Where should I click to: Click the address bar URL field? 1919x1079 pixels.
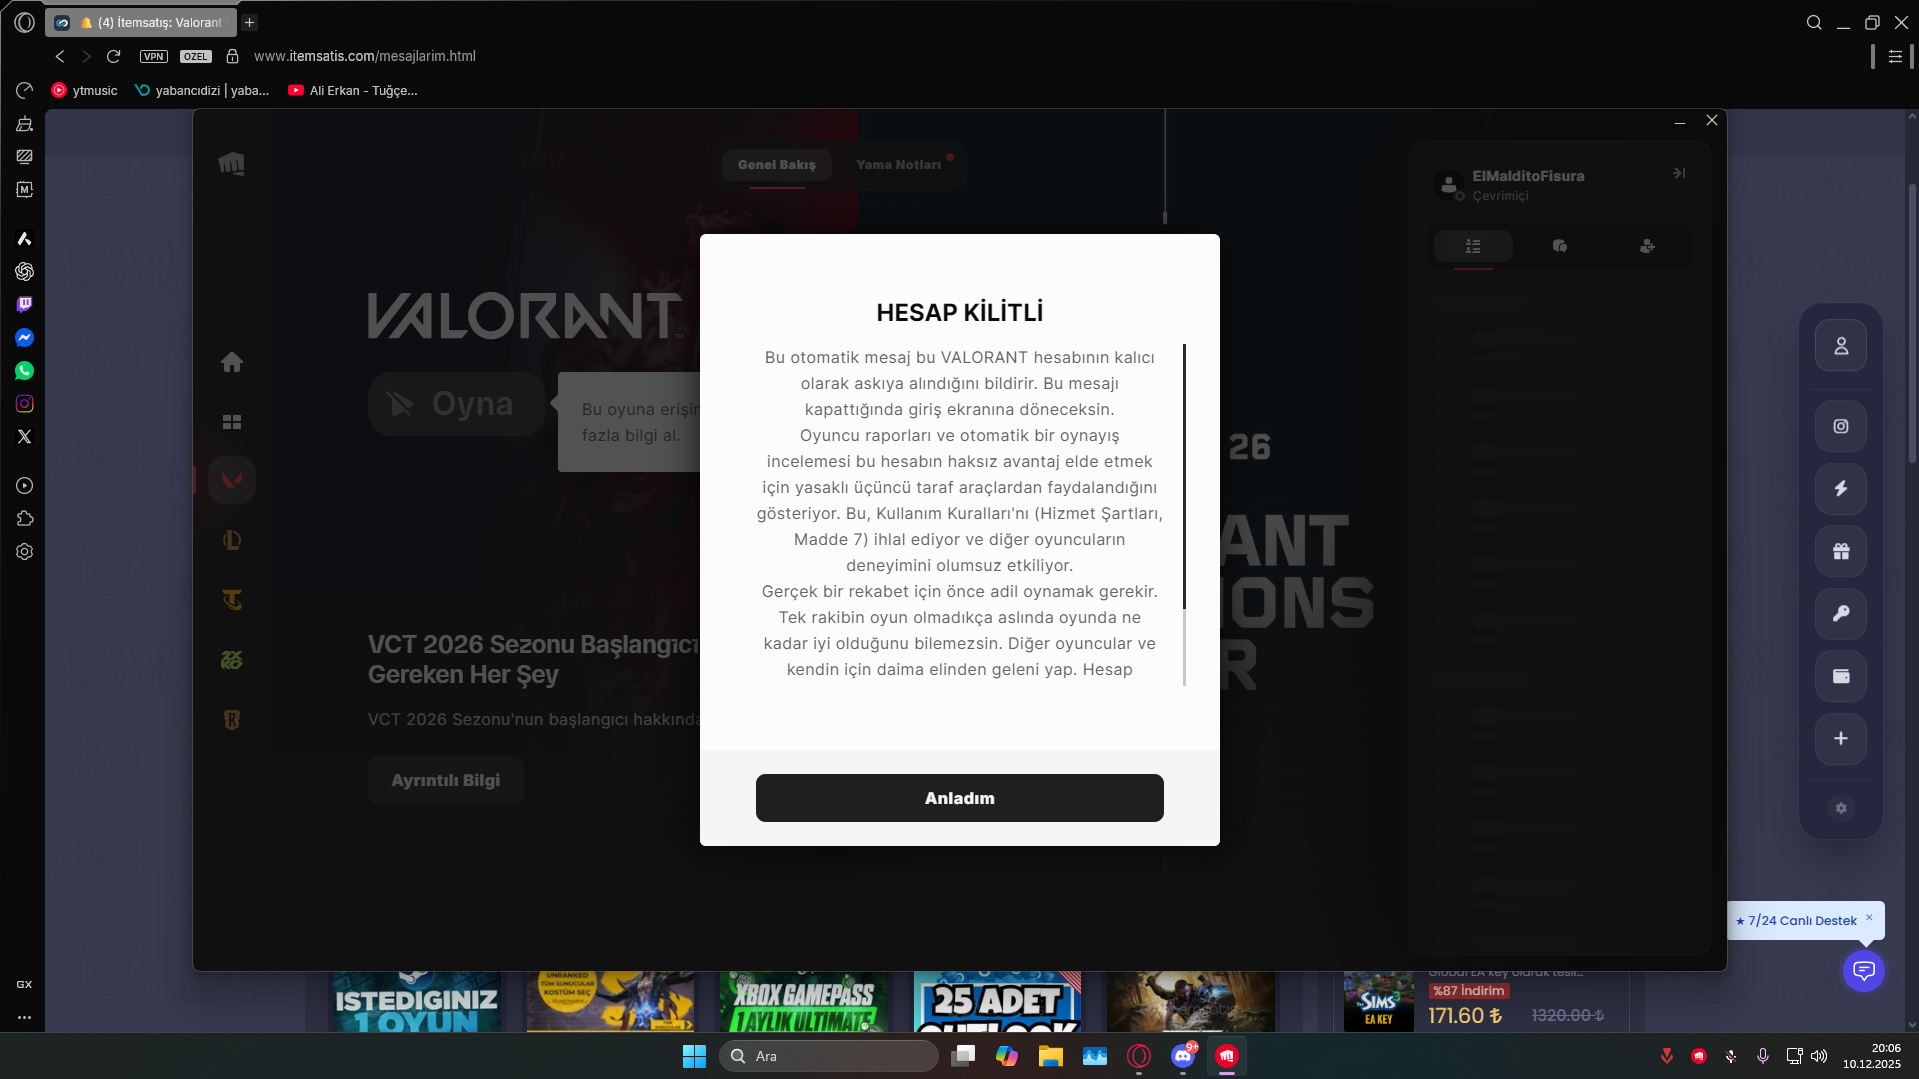pos(365,56)
